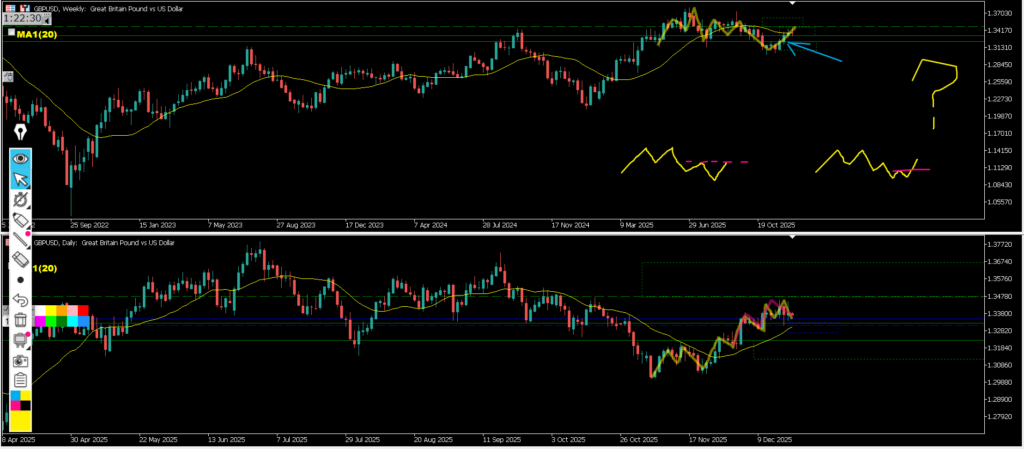Select the eraser tool
The height and width of the screenshot is (449, 1024).
(x=20, y=259)
